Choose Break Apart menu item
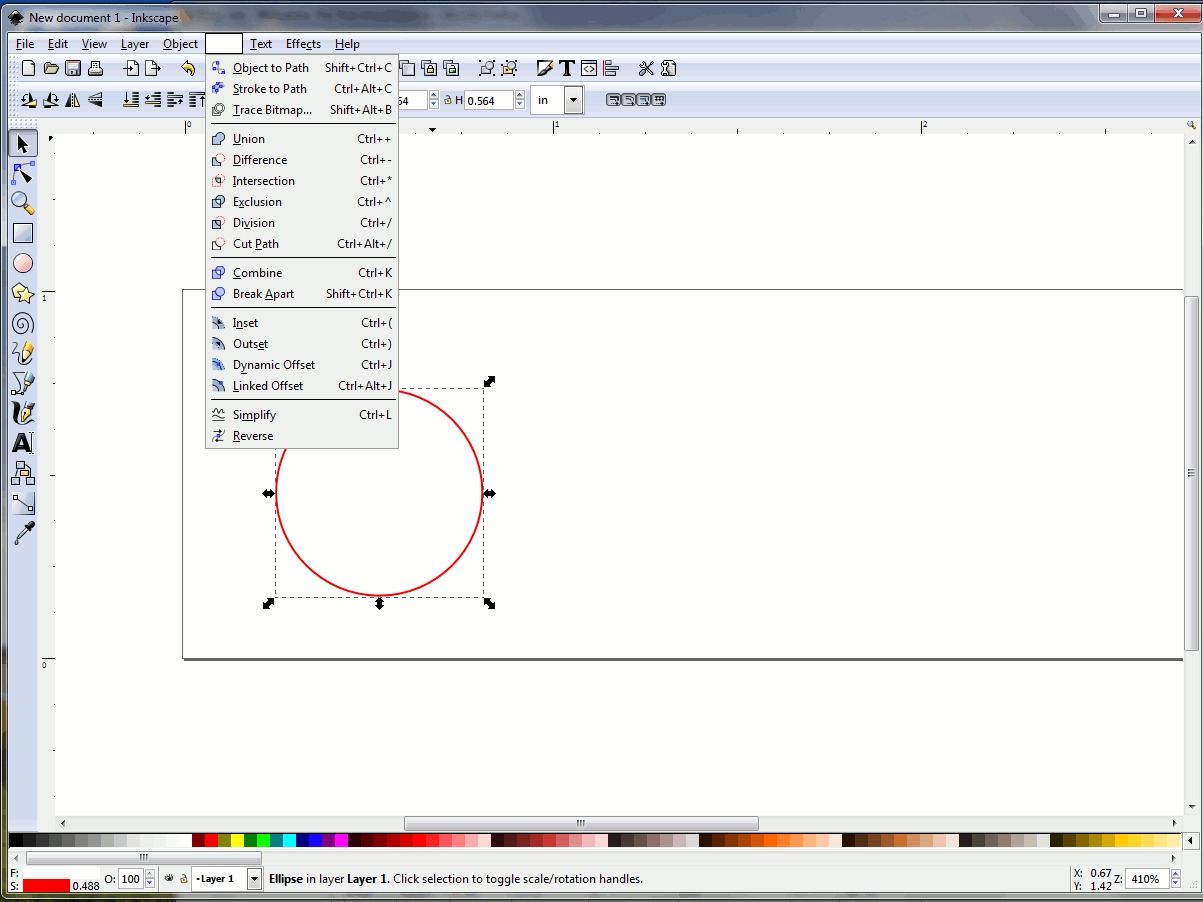This screenshot has height=902, width=1203. [x=302, y=294]
